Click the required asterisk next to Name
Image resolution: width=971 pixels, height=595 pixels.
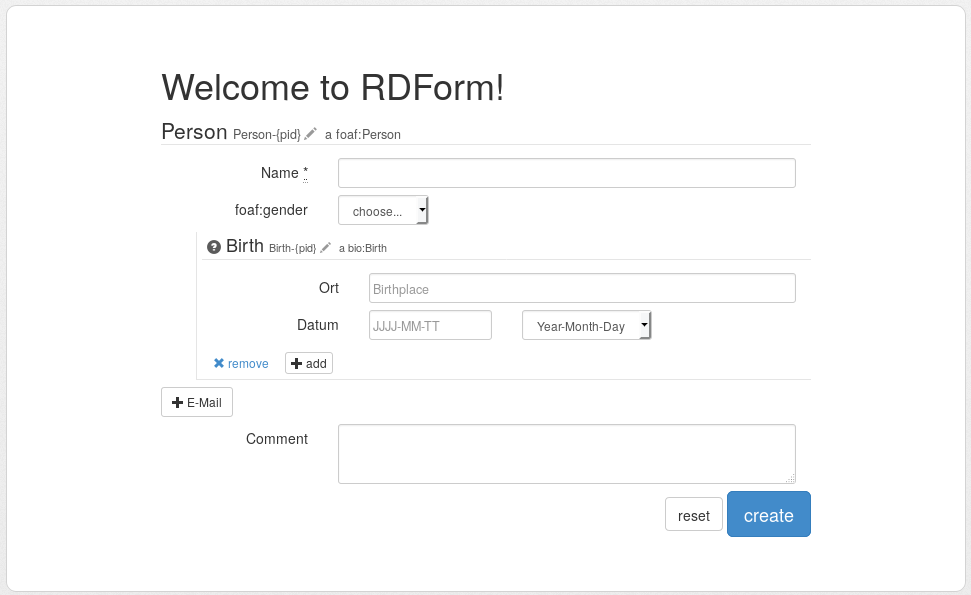point(305,173)
